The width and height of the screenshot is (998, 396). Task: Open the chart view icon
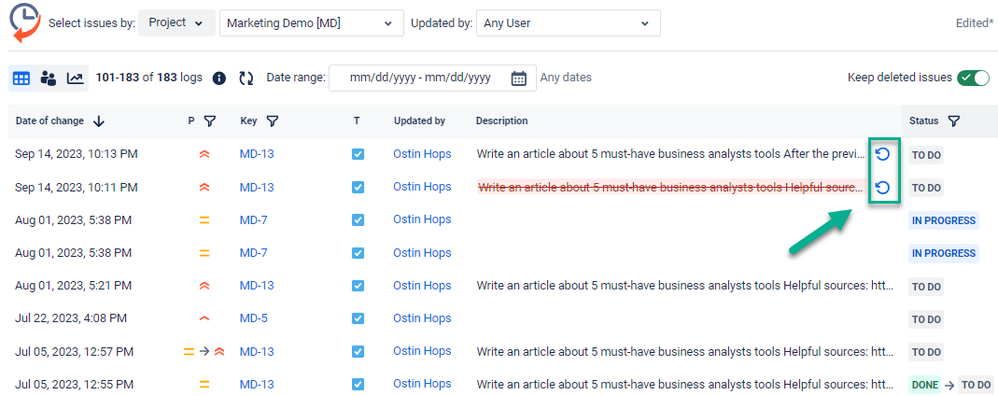[x=75, y=78]
